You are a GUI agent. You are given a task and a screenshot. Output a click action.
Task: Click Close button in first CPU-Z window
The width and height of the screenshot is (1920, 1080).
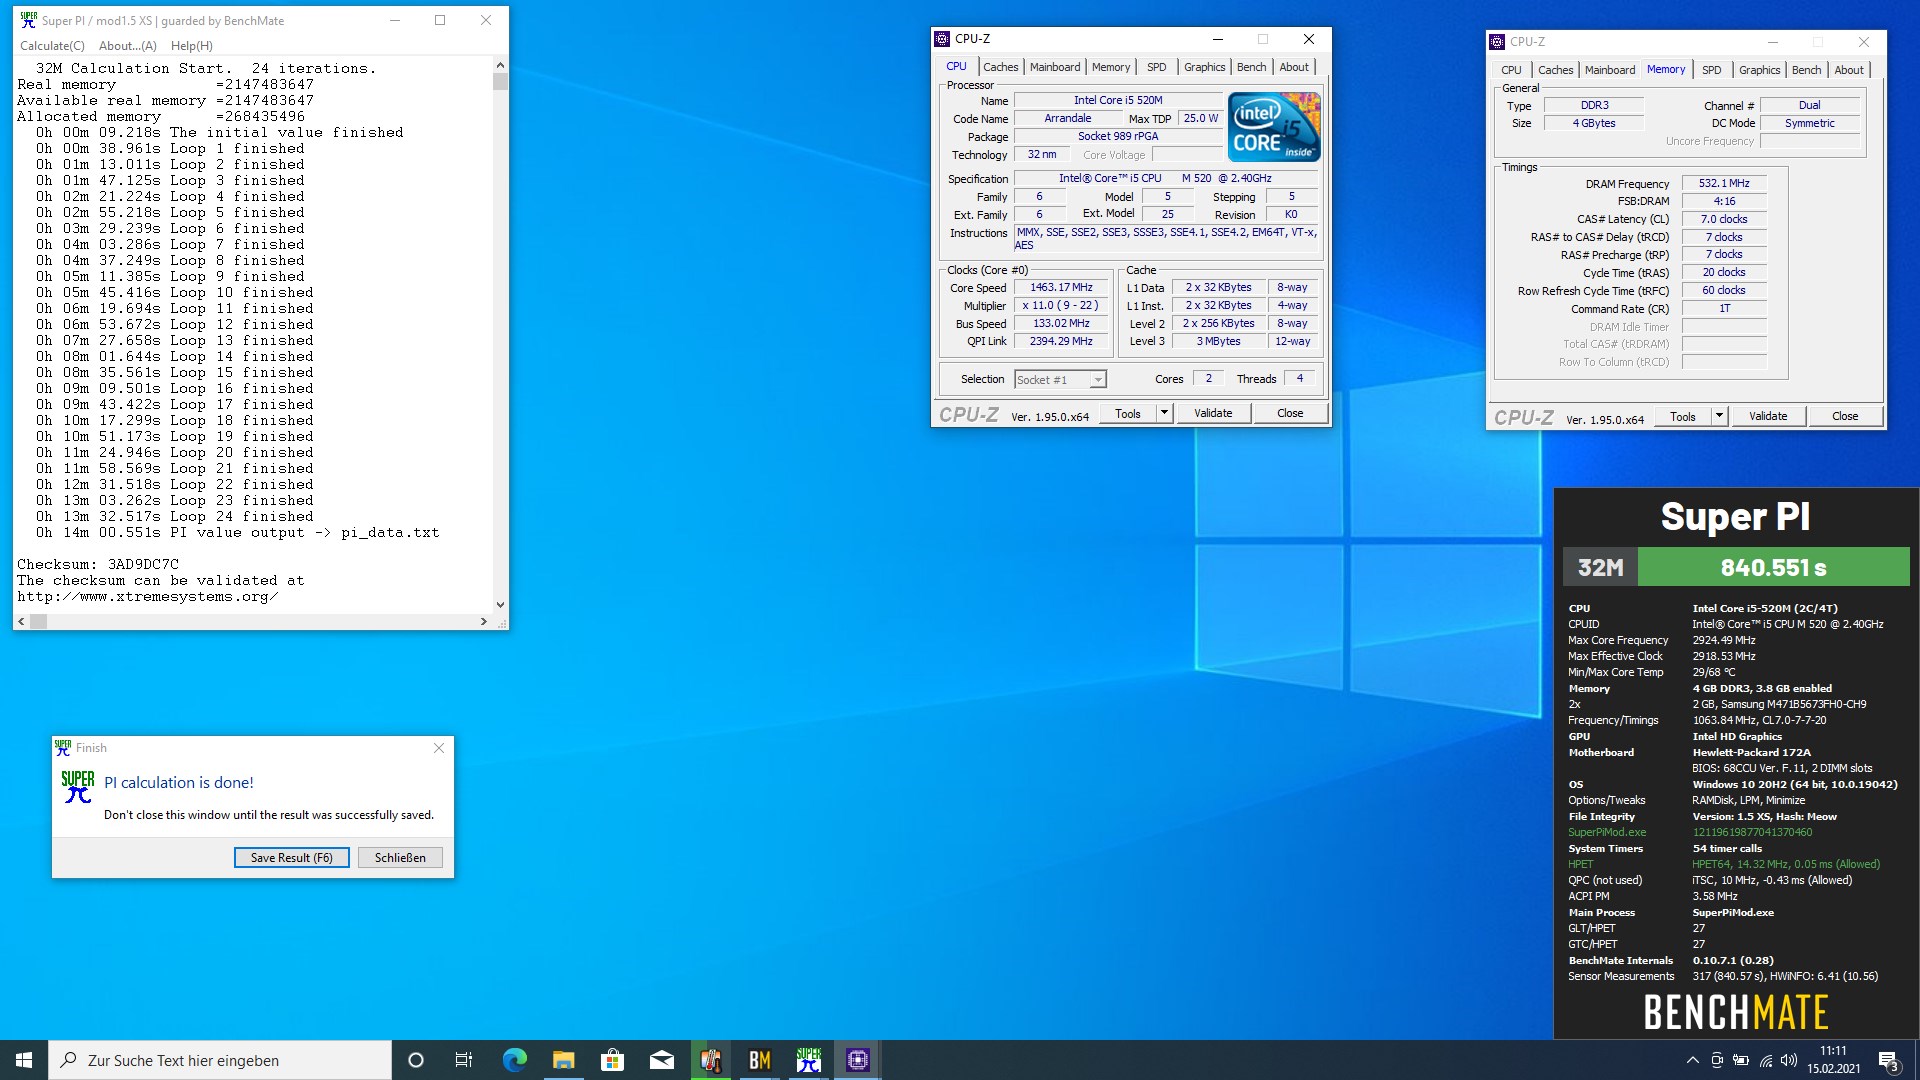[1290, 413]
